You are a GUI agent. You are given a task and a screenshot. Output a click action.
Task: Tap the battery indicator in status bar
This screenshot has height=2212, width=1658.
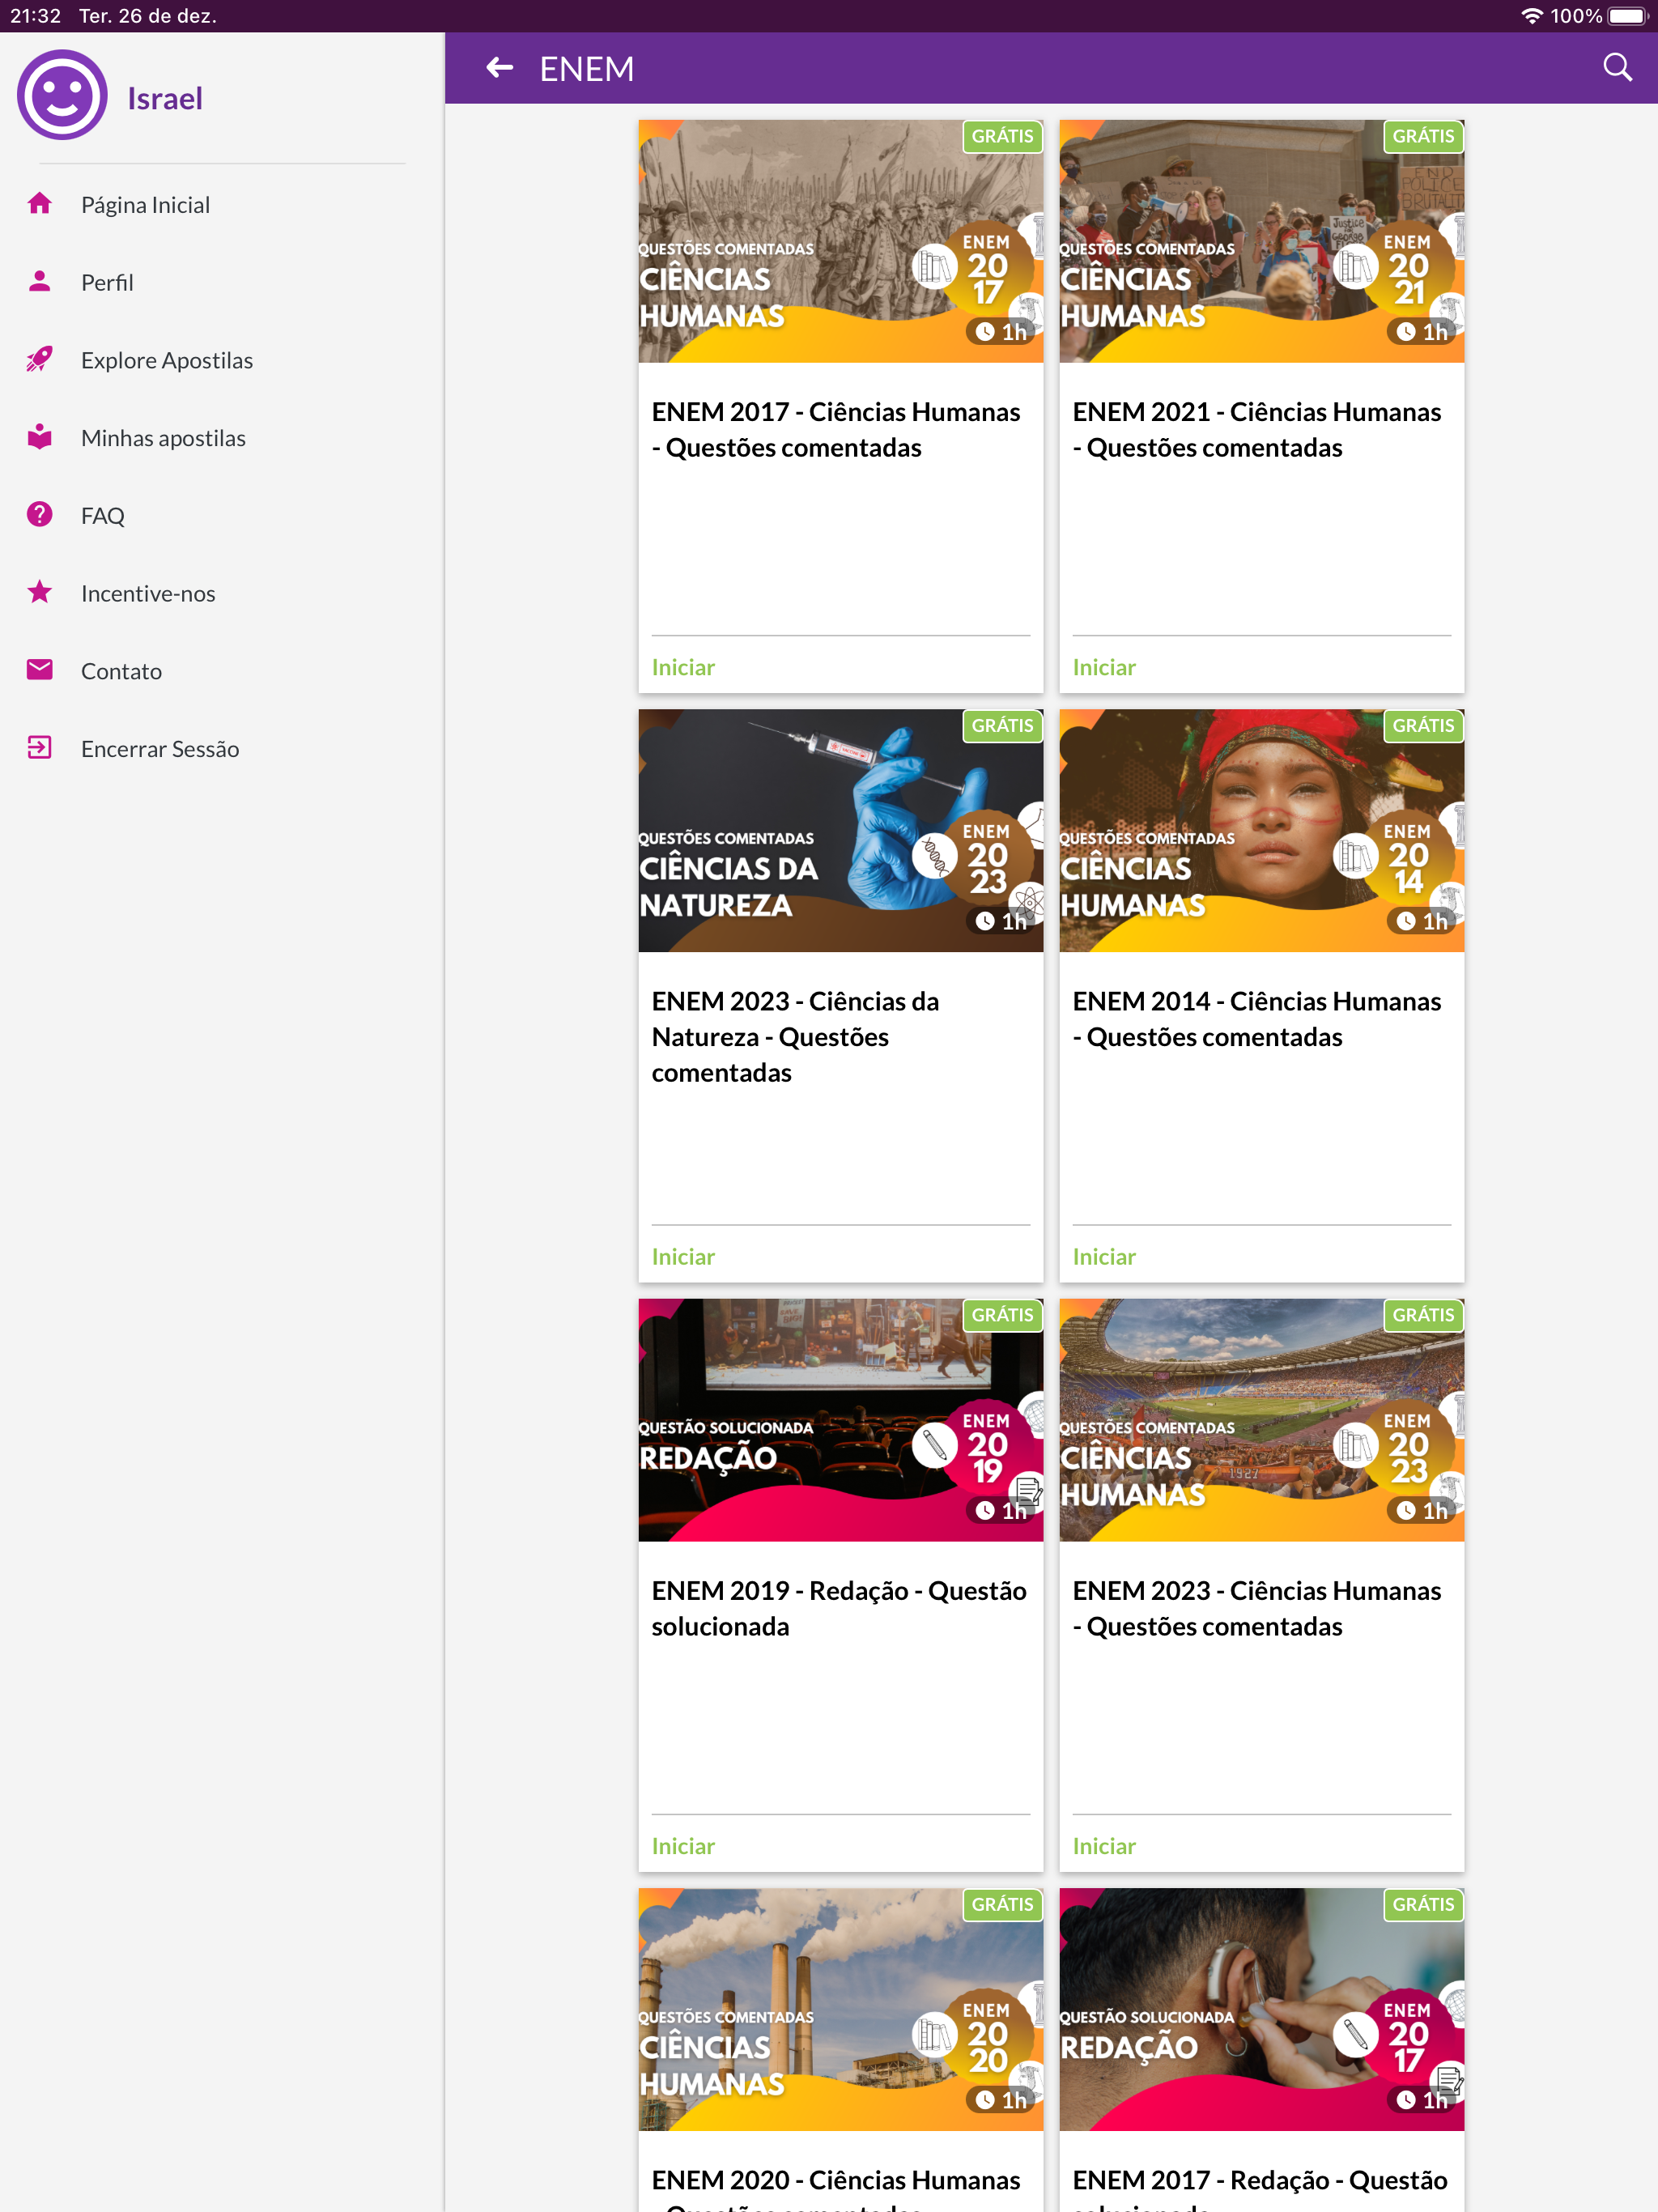click(1627, 16)
